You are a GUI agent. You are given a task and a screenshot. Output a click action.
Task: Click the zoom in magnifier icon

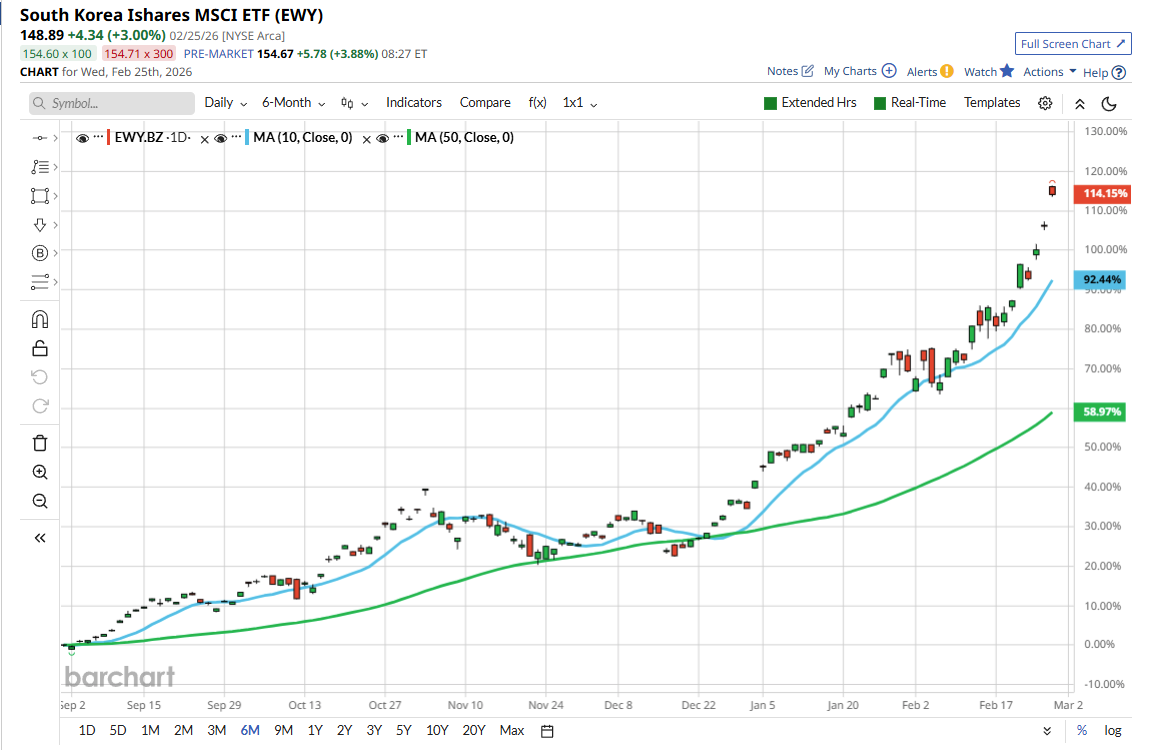[x=40, y=472]
